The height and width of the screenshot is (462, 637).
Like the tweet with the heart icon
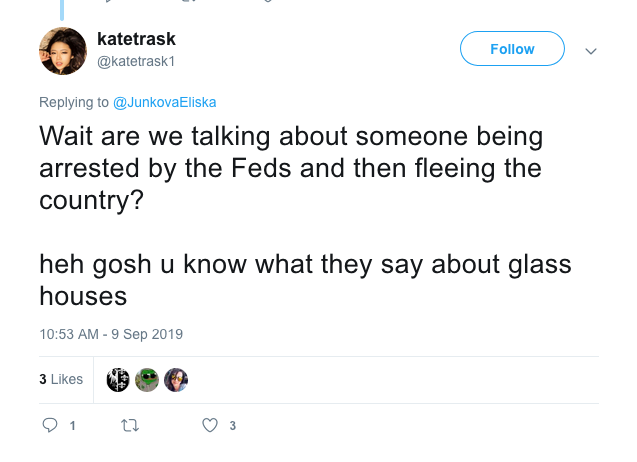(210, 425)
